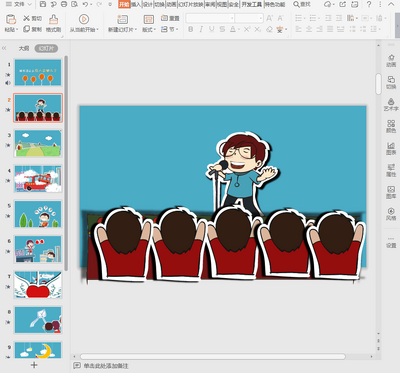Screen dimensions: 400x373
Task: Click the vertical scrollbar thumb of editor
Action: (378, 84)
